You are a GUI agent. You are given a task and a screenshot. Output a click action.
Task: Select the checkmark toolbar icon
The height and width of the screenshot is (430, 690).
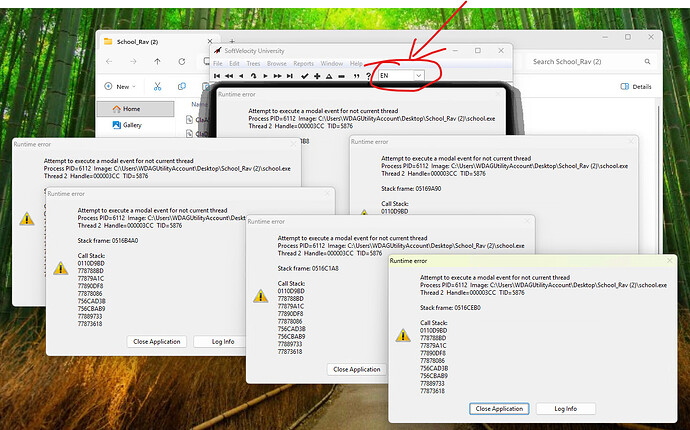[305, 76]
